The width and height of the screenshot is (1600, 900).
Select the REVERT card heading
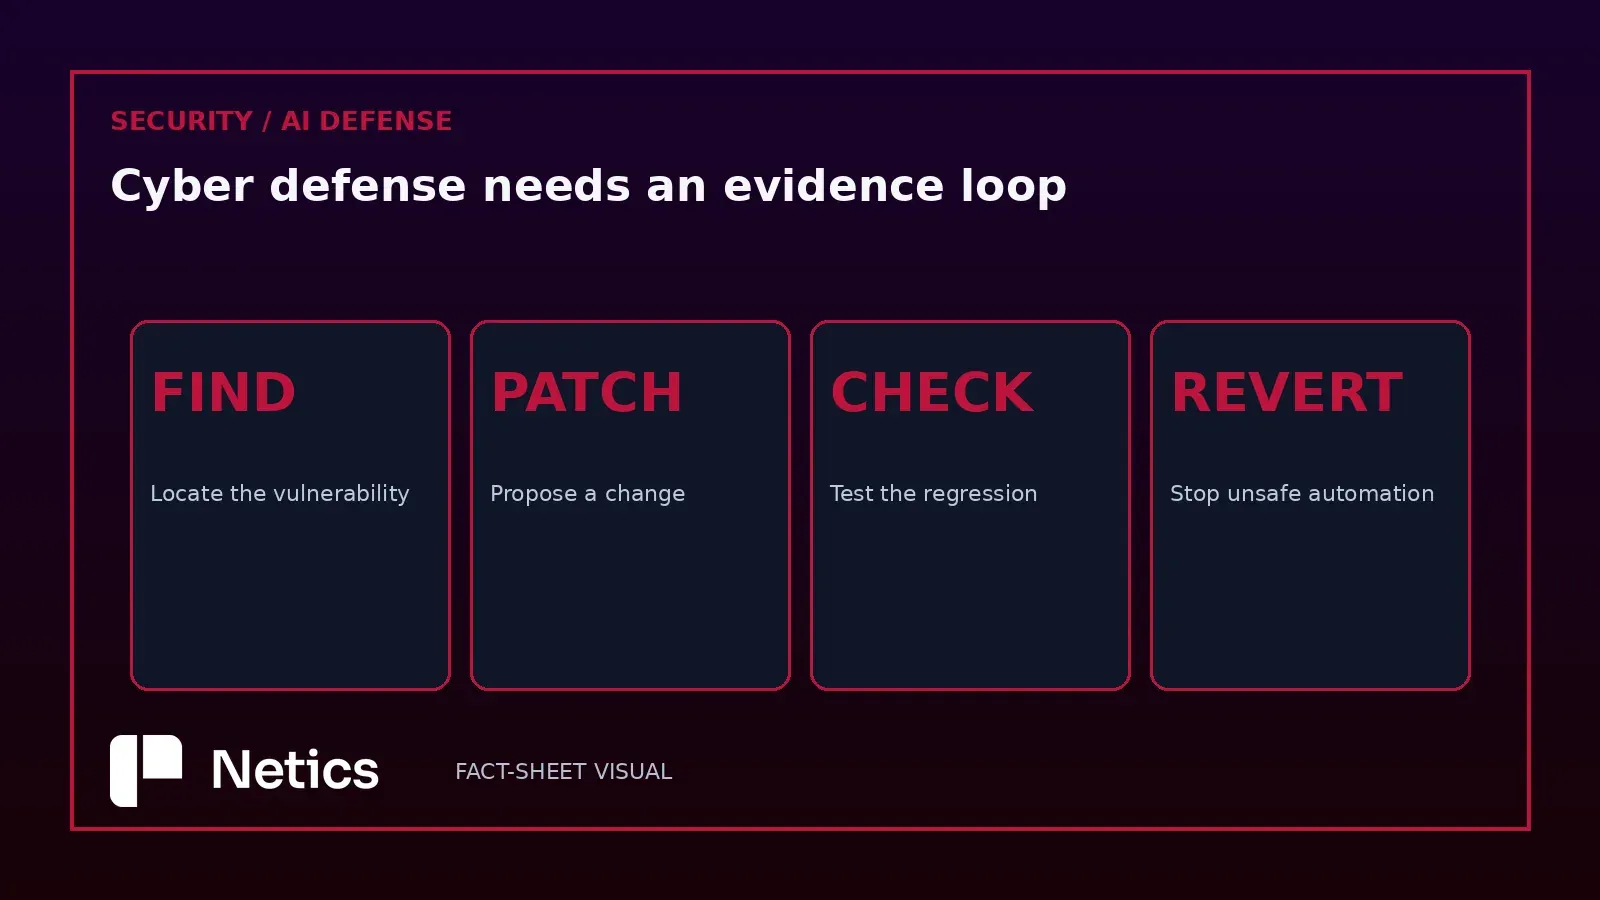(1287, 392)
